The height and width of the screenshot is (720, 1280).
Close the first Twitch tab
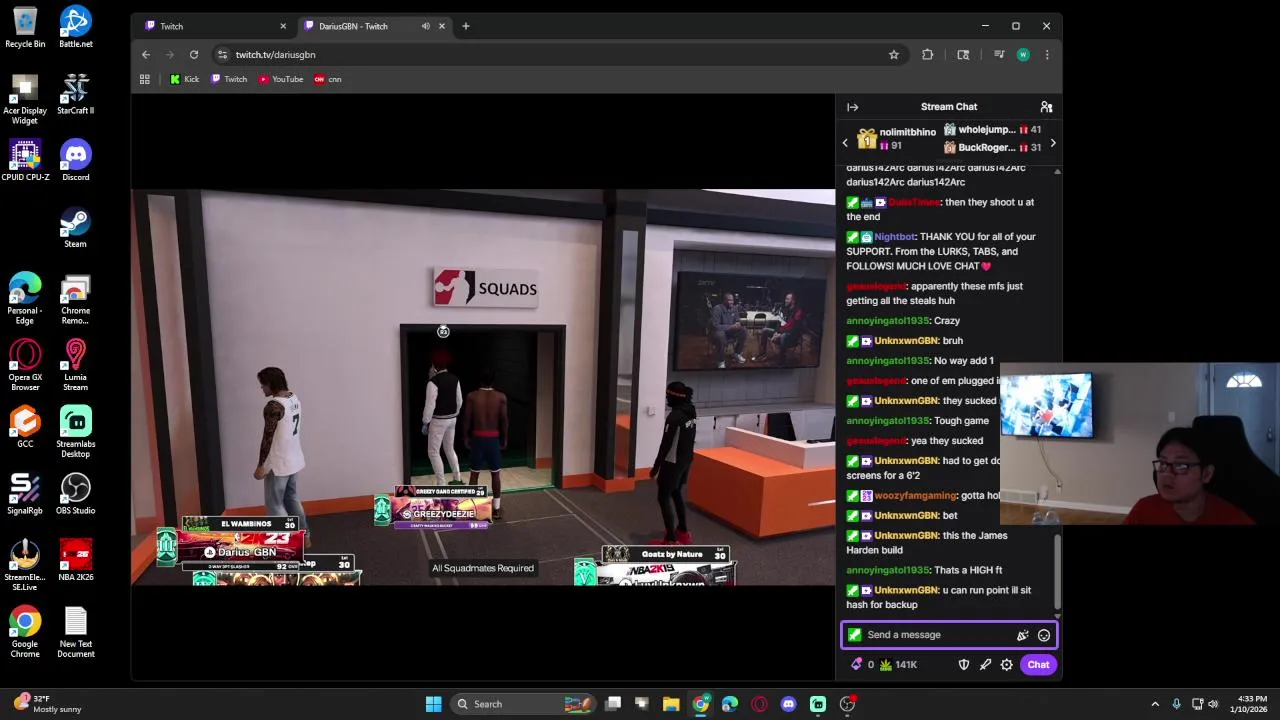283,26
